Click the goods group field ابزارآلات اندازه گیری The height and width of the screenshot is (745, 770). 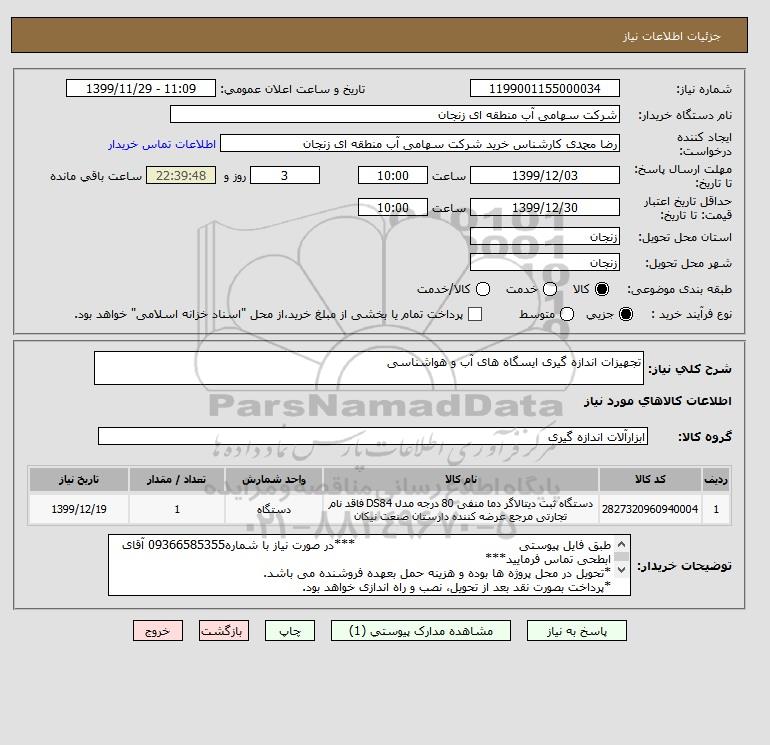[373, 436]
